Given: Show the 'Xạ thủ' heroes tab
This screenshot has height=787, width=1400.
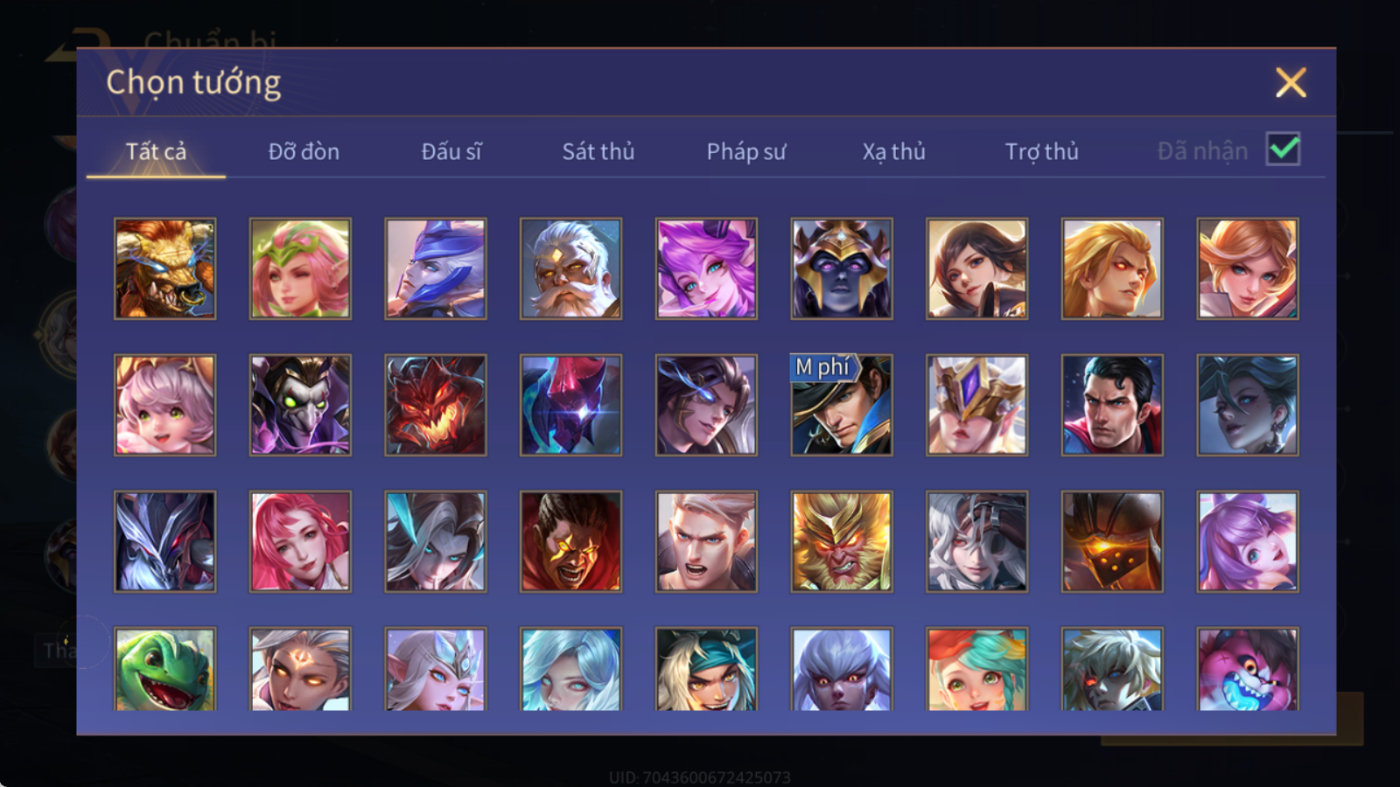Looking at the screenshot, I should [894, 151].
